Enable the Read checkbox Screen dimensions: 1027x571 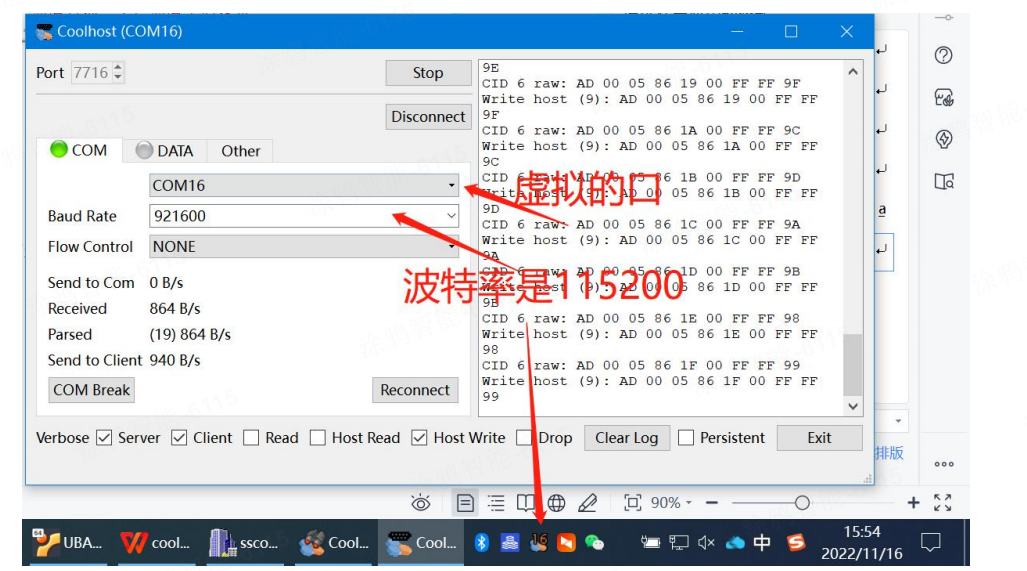click(x=251, y=437)
